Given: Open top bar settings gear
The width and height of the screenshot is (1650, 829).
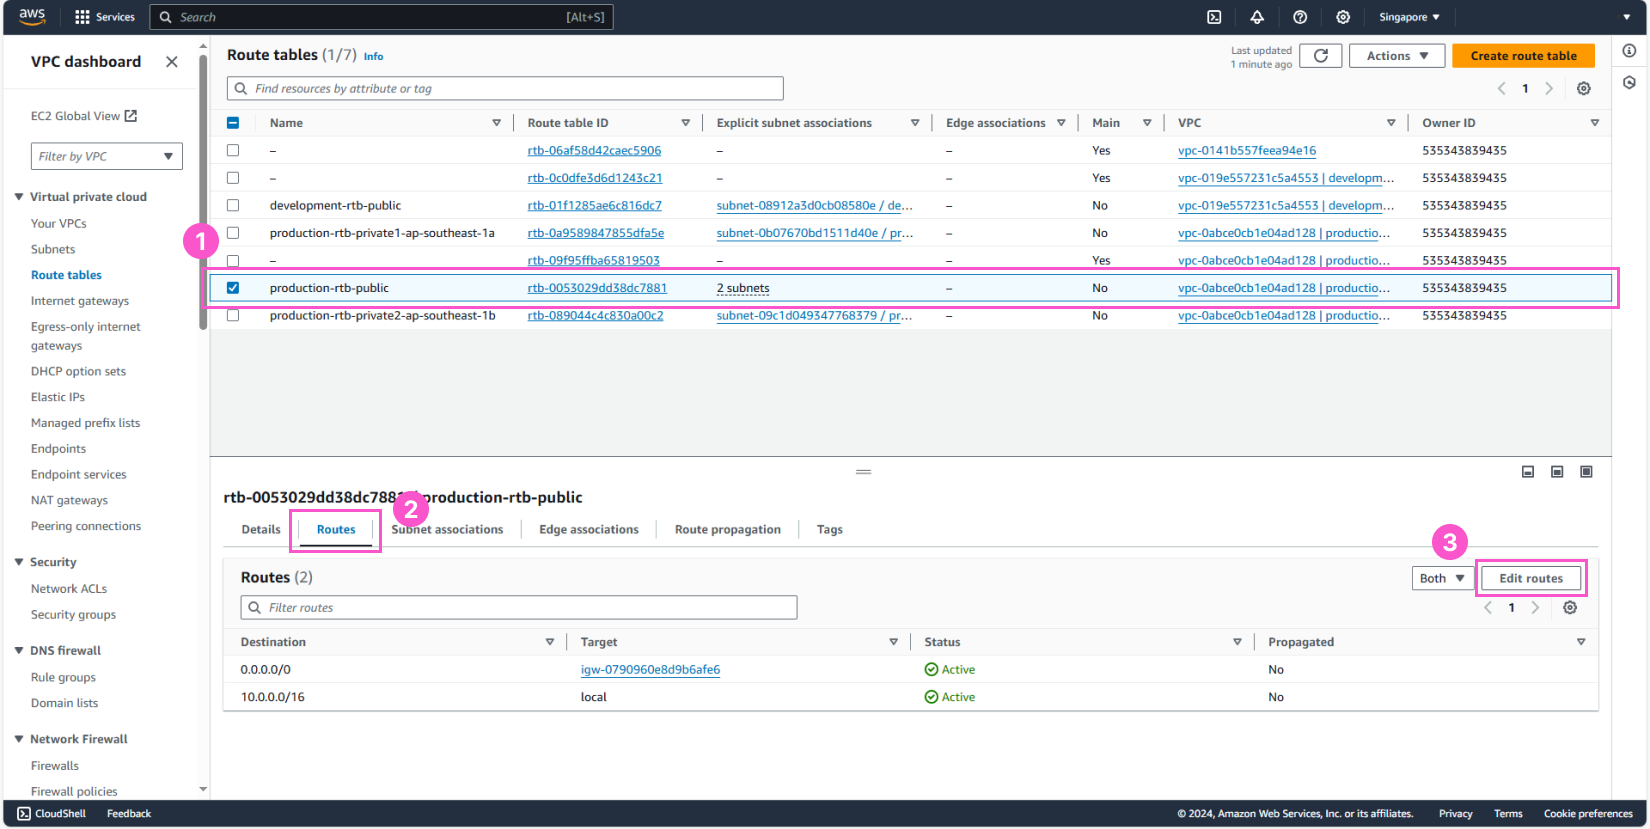Looking at the screenshot, I should point(1343,17).
